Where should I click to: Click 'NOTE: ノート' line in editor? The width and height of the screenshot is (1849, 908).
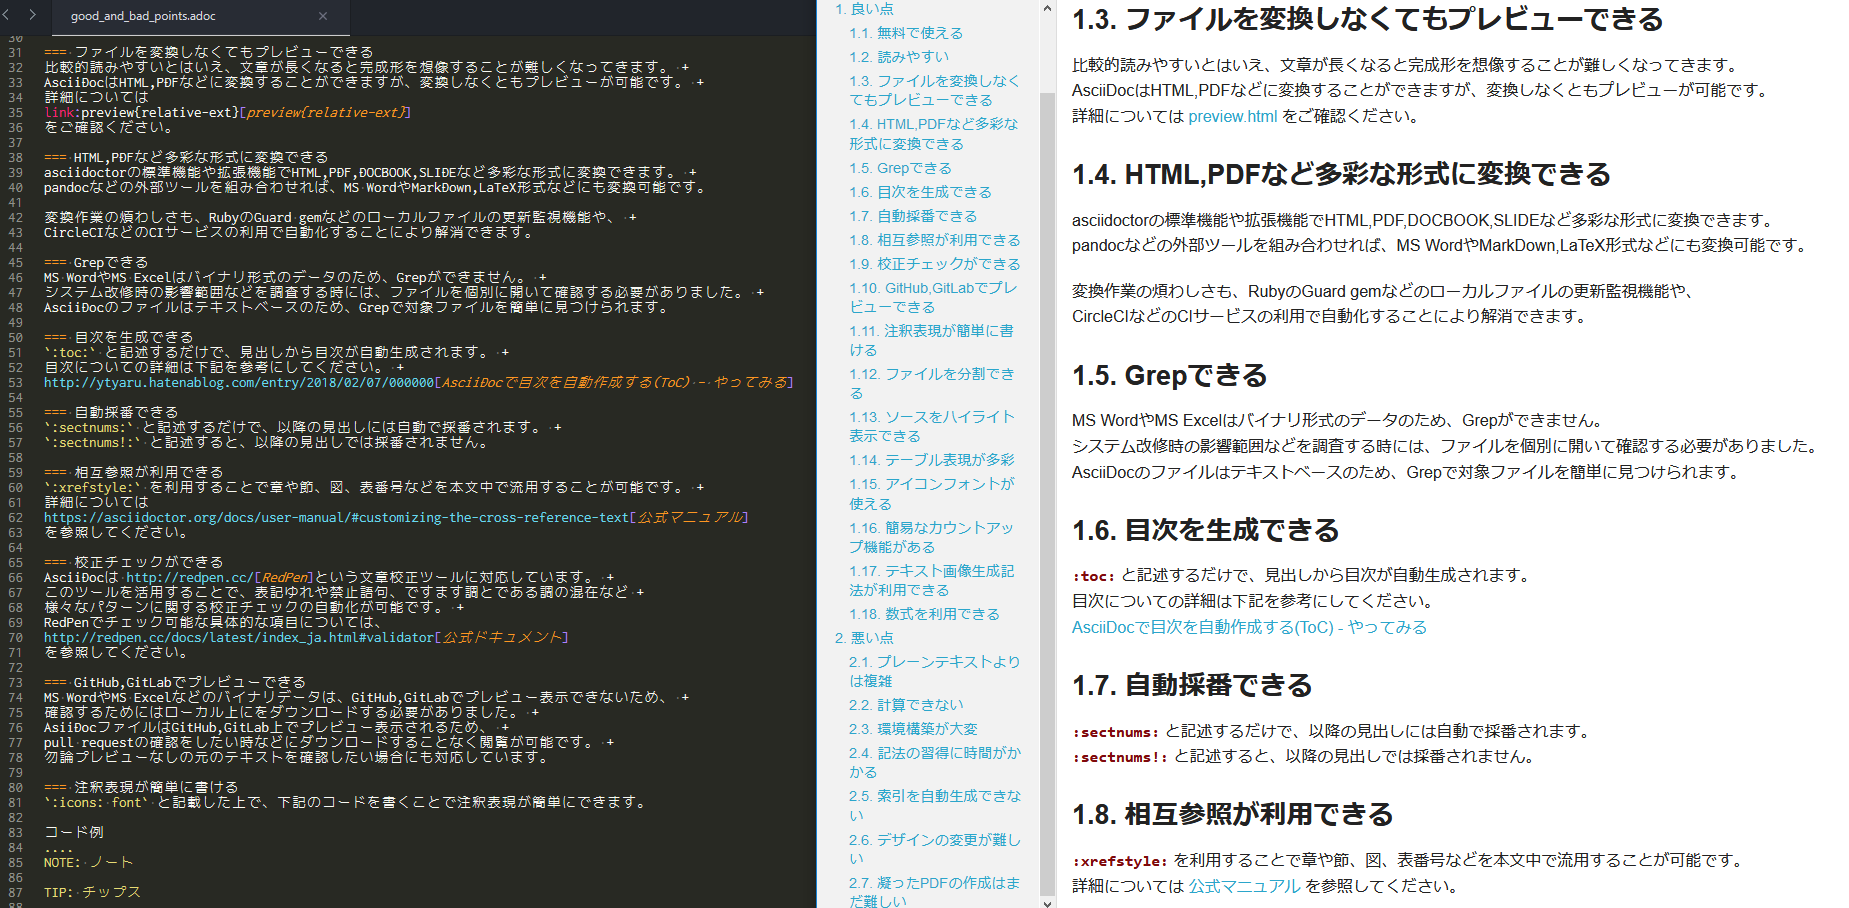(x=88, y=862)
